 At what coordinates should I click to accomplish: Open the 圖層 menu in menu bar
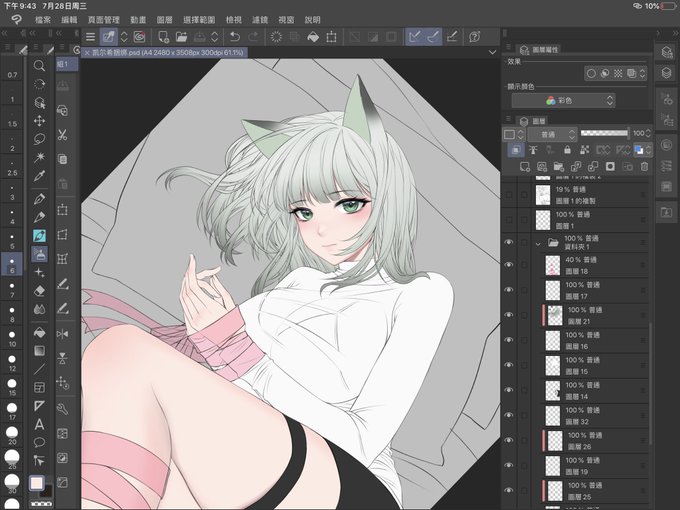tap(164, 20)
